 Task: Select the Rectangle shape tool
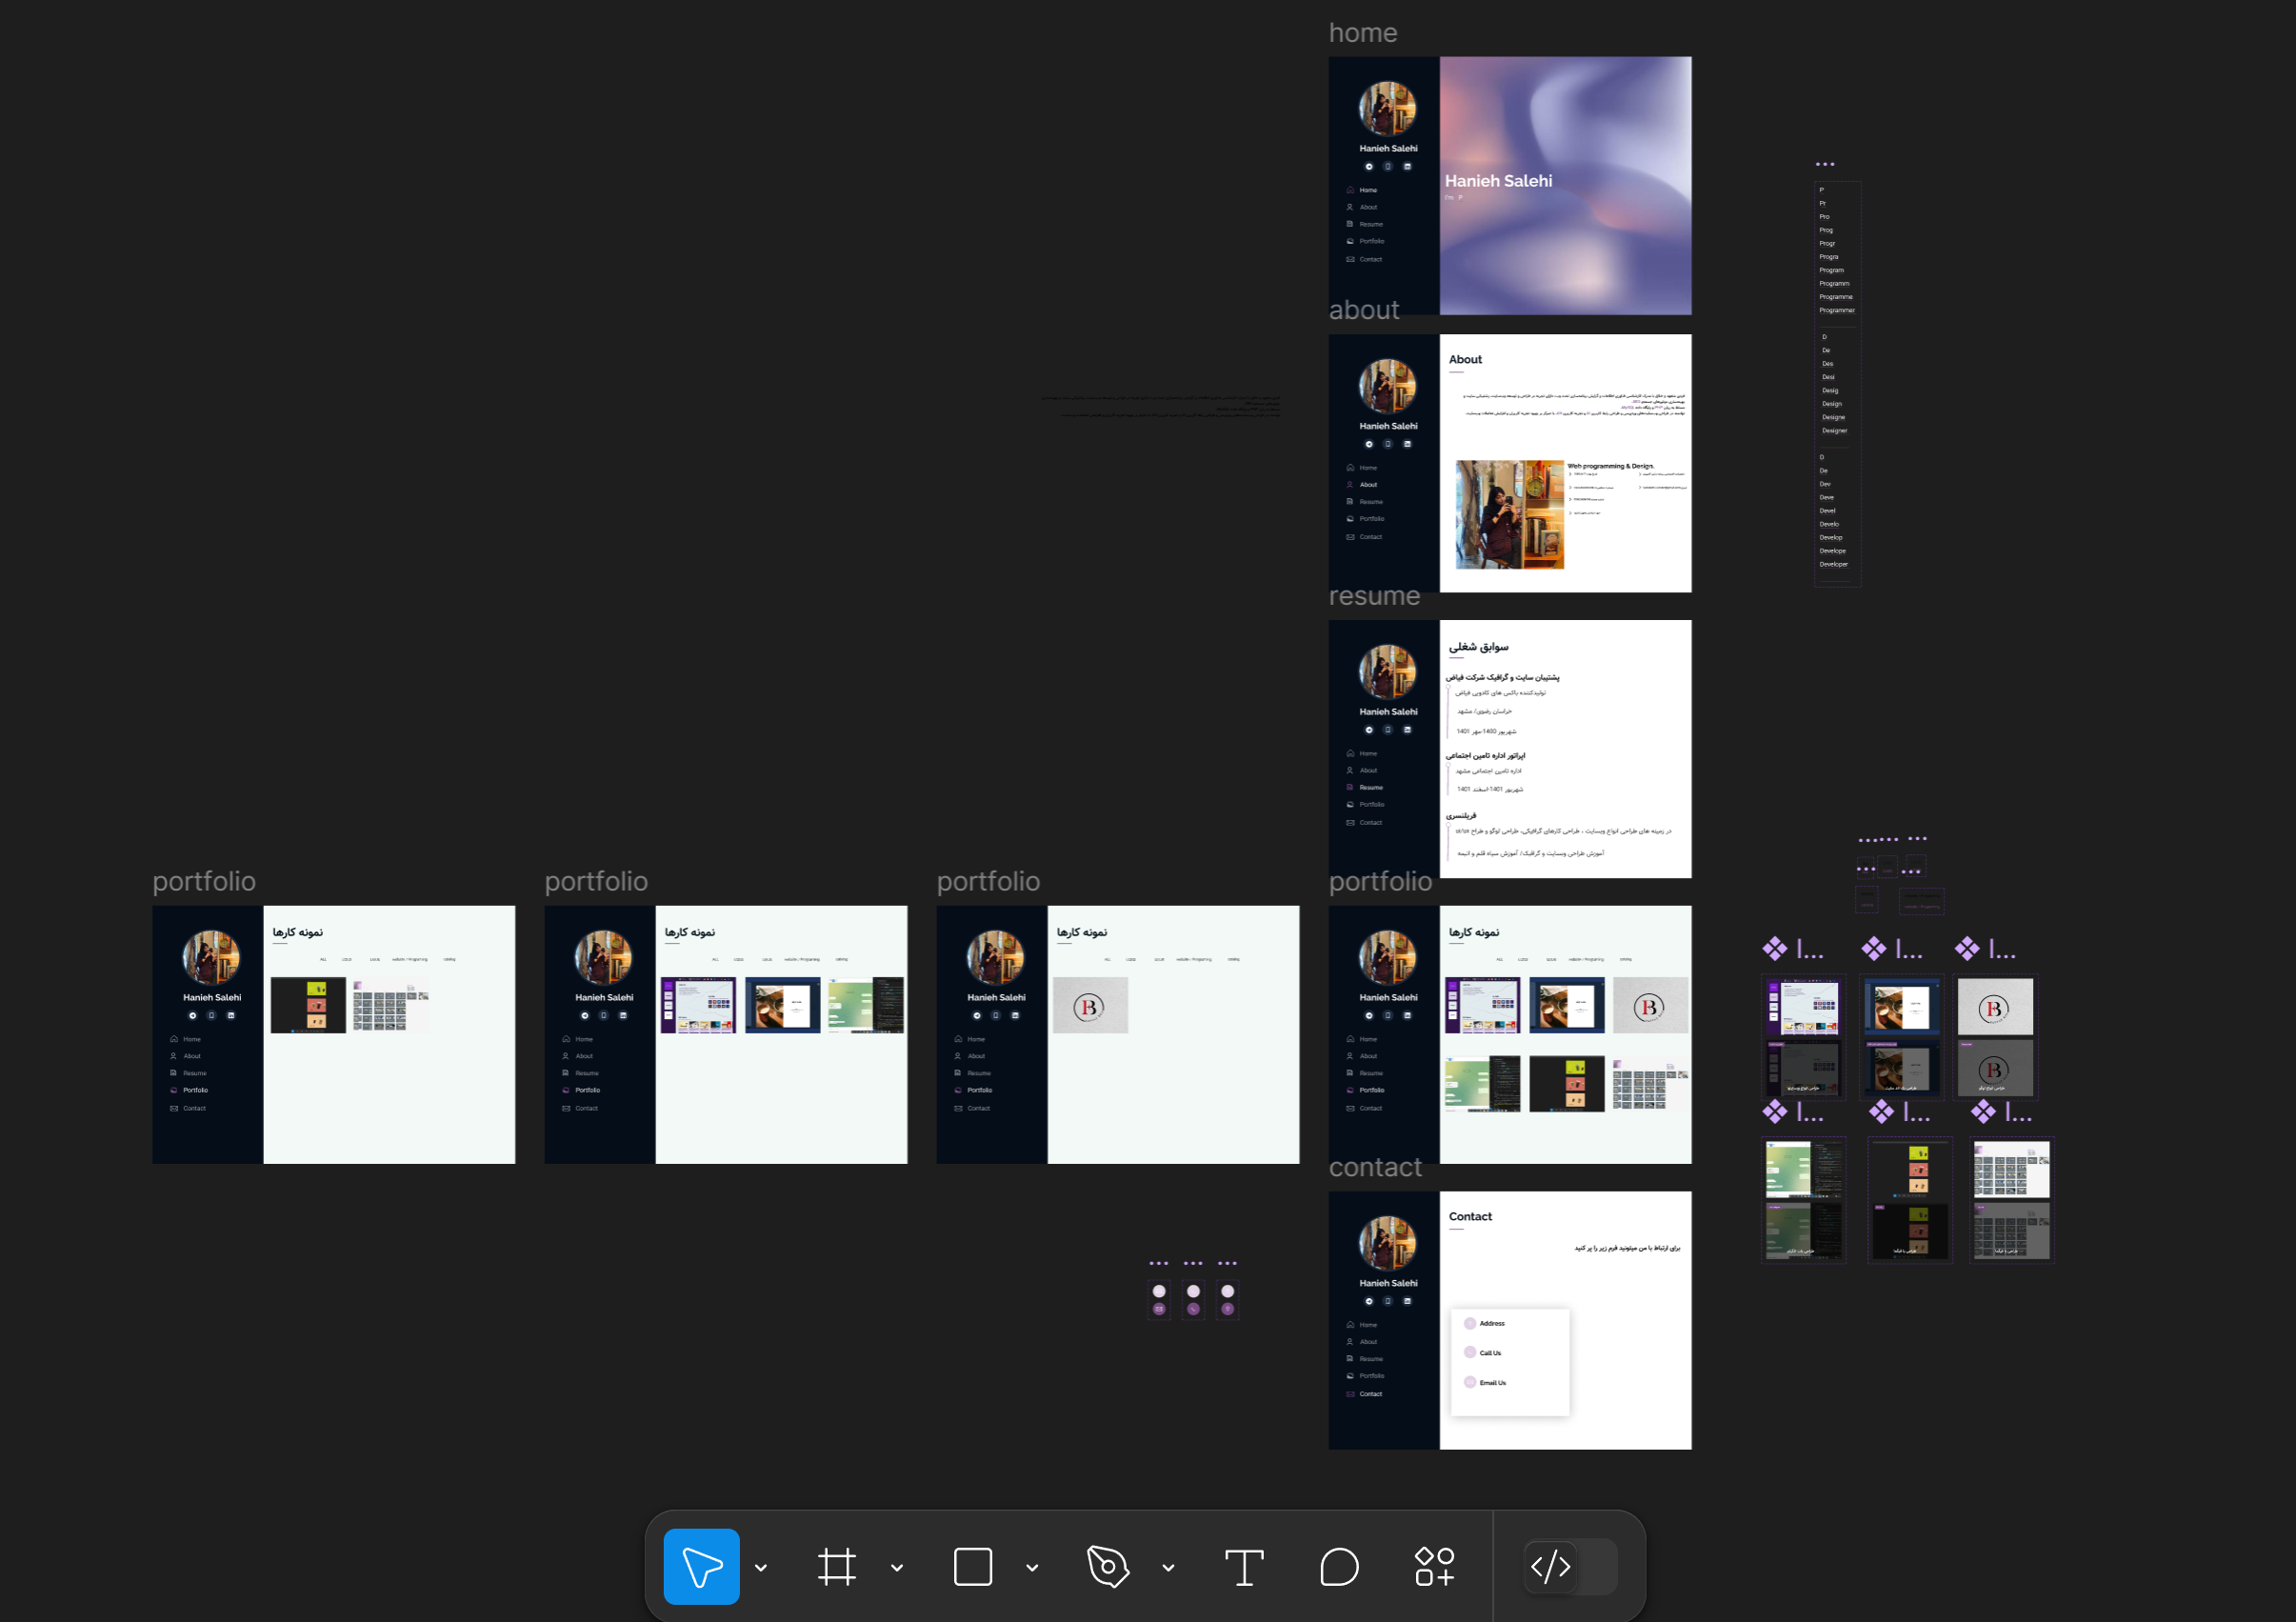[972, 1566]
